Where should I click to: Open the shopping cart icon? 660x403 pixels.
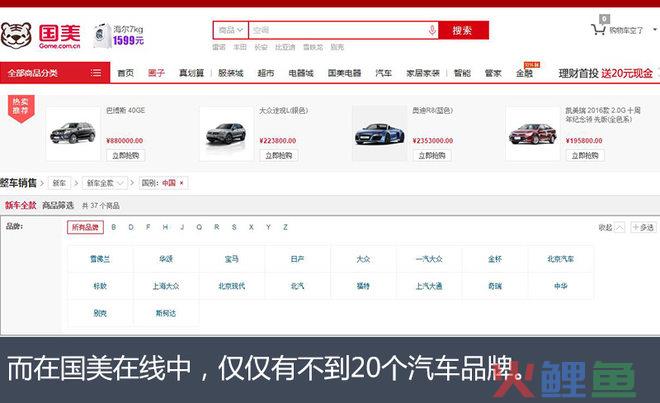click(598, 29)
